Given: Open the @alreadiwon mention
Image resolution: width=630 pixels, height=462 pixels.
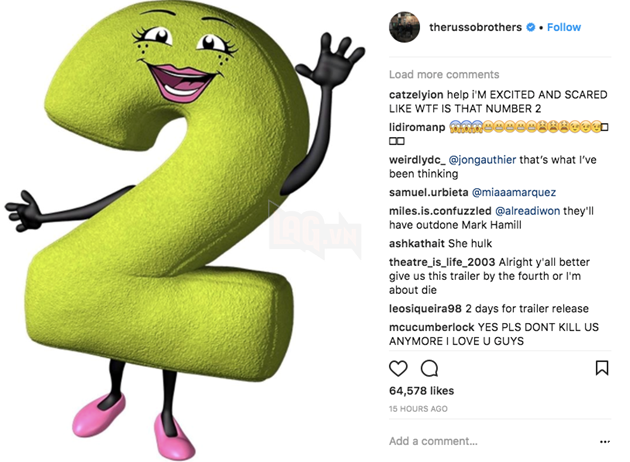Looking at the screenshot, I should (x=528, y=211).
